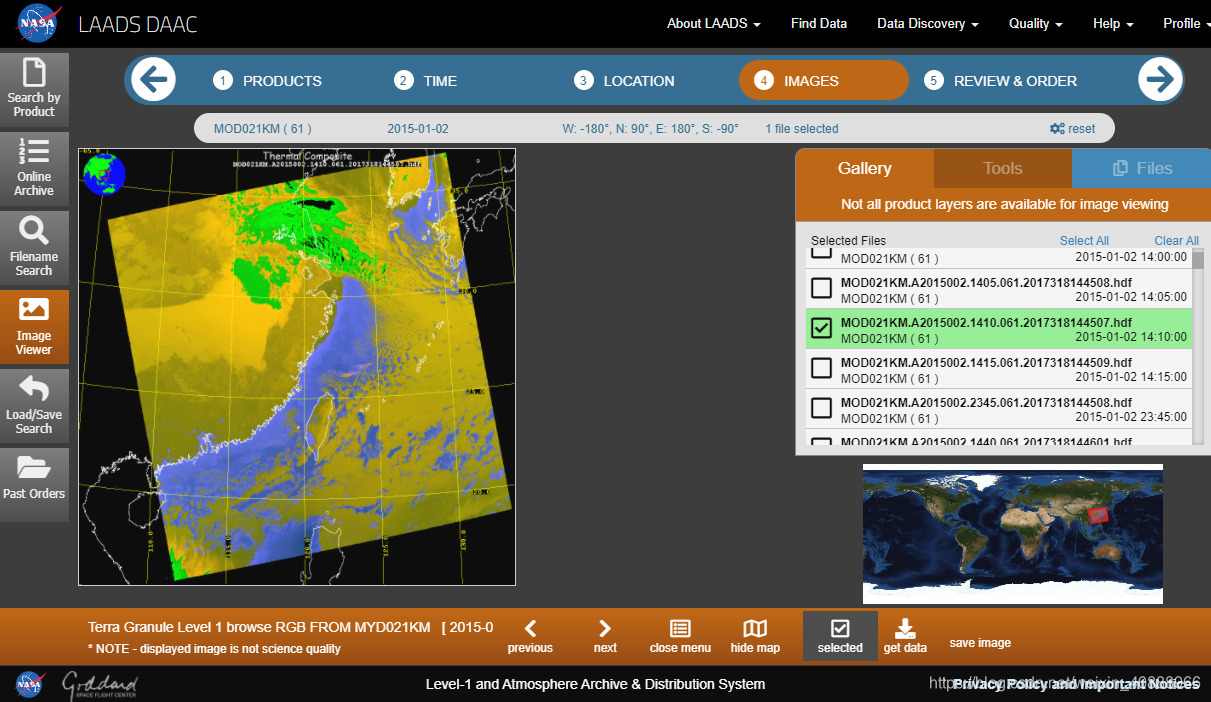
Task: Click the Thermal Composite browse image
Action: pos(297,367)
